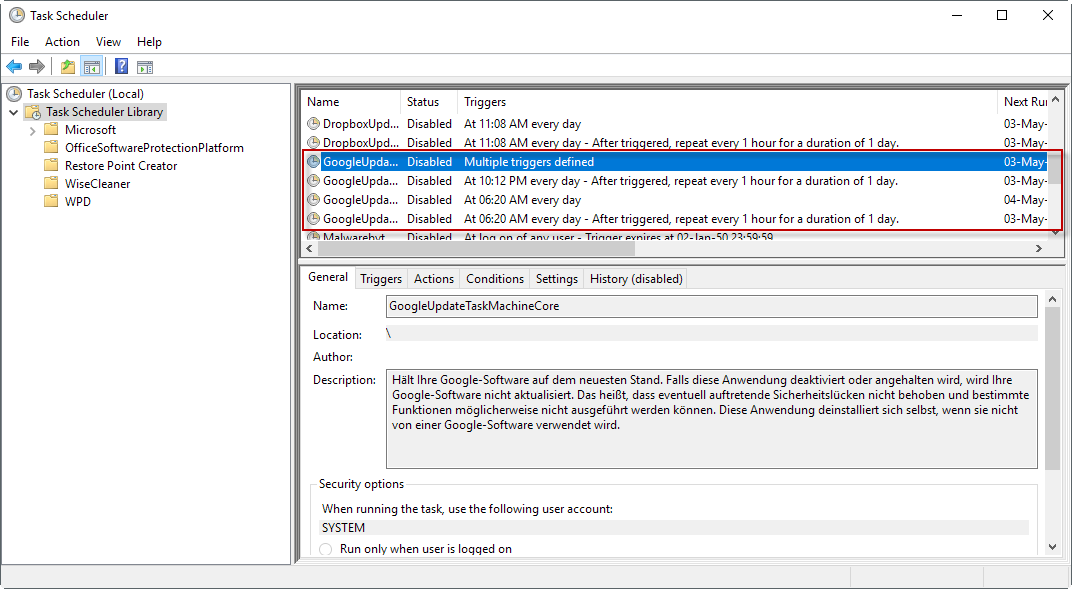
Task: Switch to the Conditions tab
Action: [x=495, y=279]
